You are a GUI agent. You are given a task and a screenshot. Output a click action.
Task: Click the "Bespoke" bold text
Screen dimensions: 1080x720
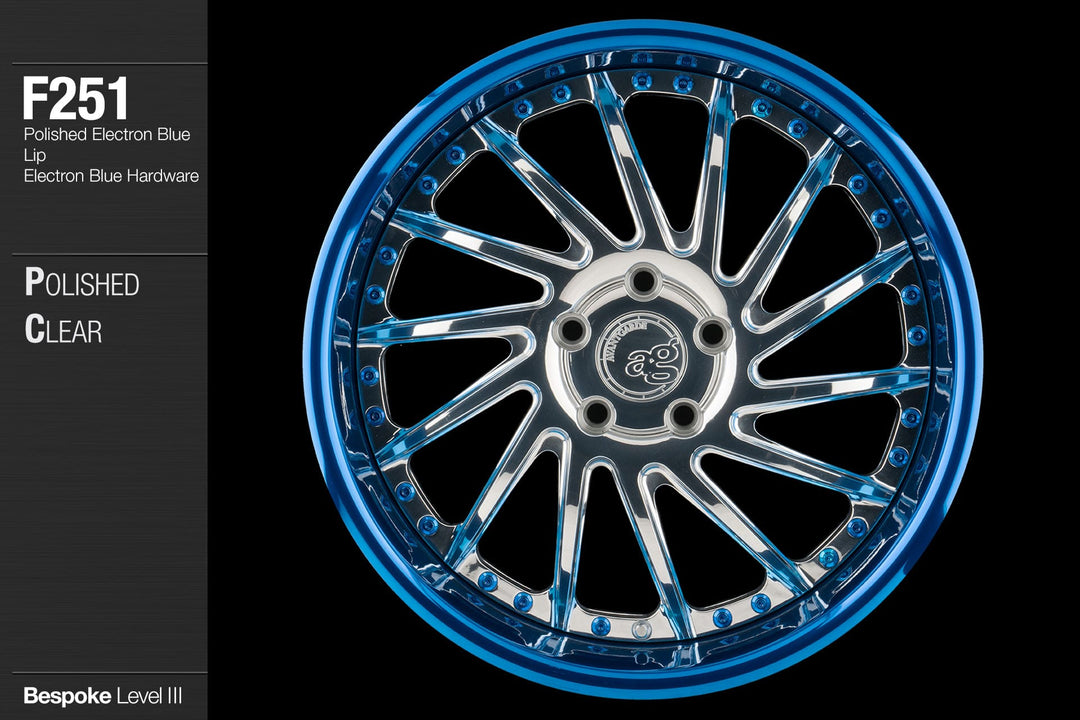(x=67, y=696)
